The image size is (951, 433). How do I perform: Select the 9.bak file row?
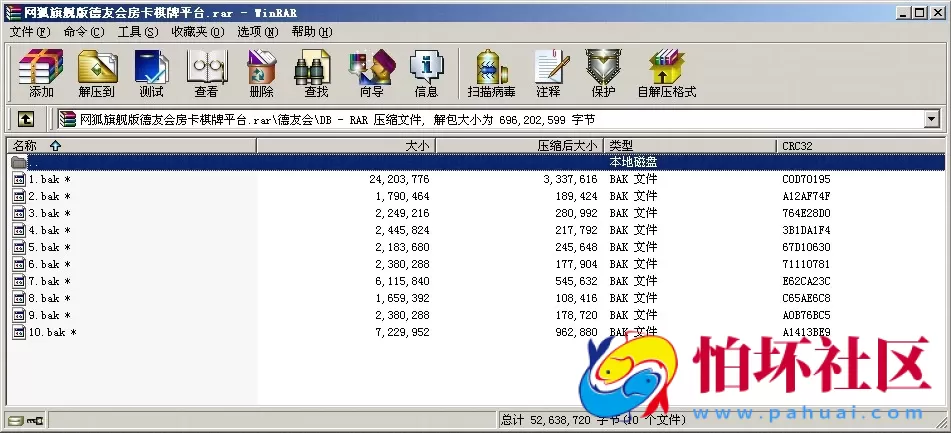pyautogui.click(x=476, y=315)
